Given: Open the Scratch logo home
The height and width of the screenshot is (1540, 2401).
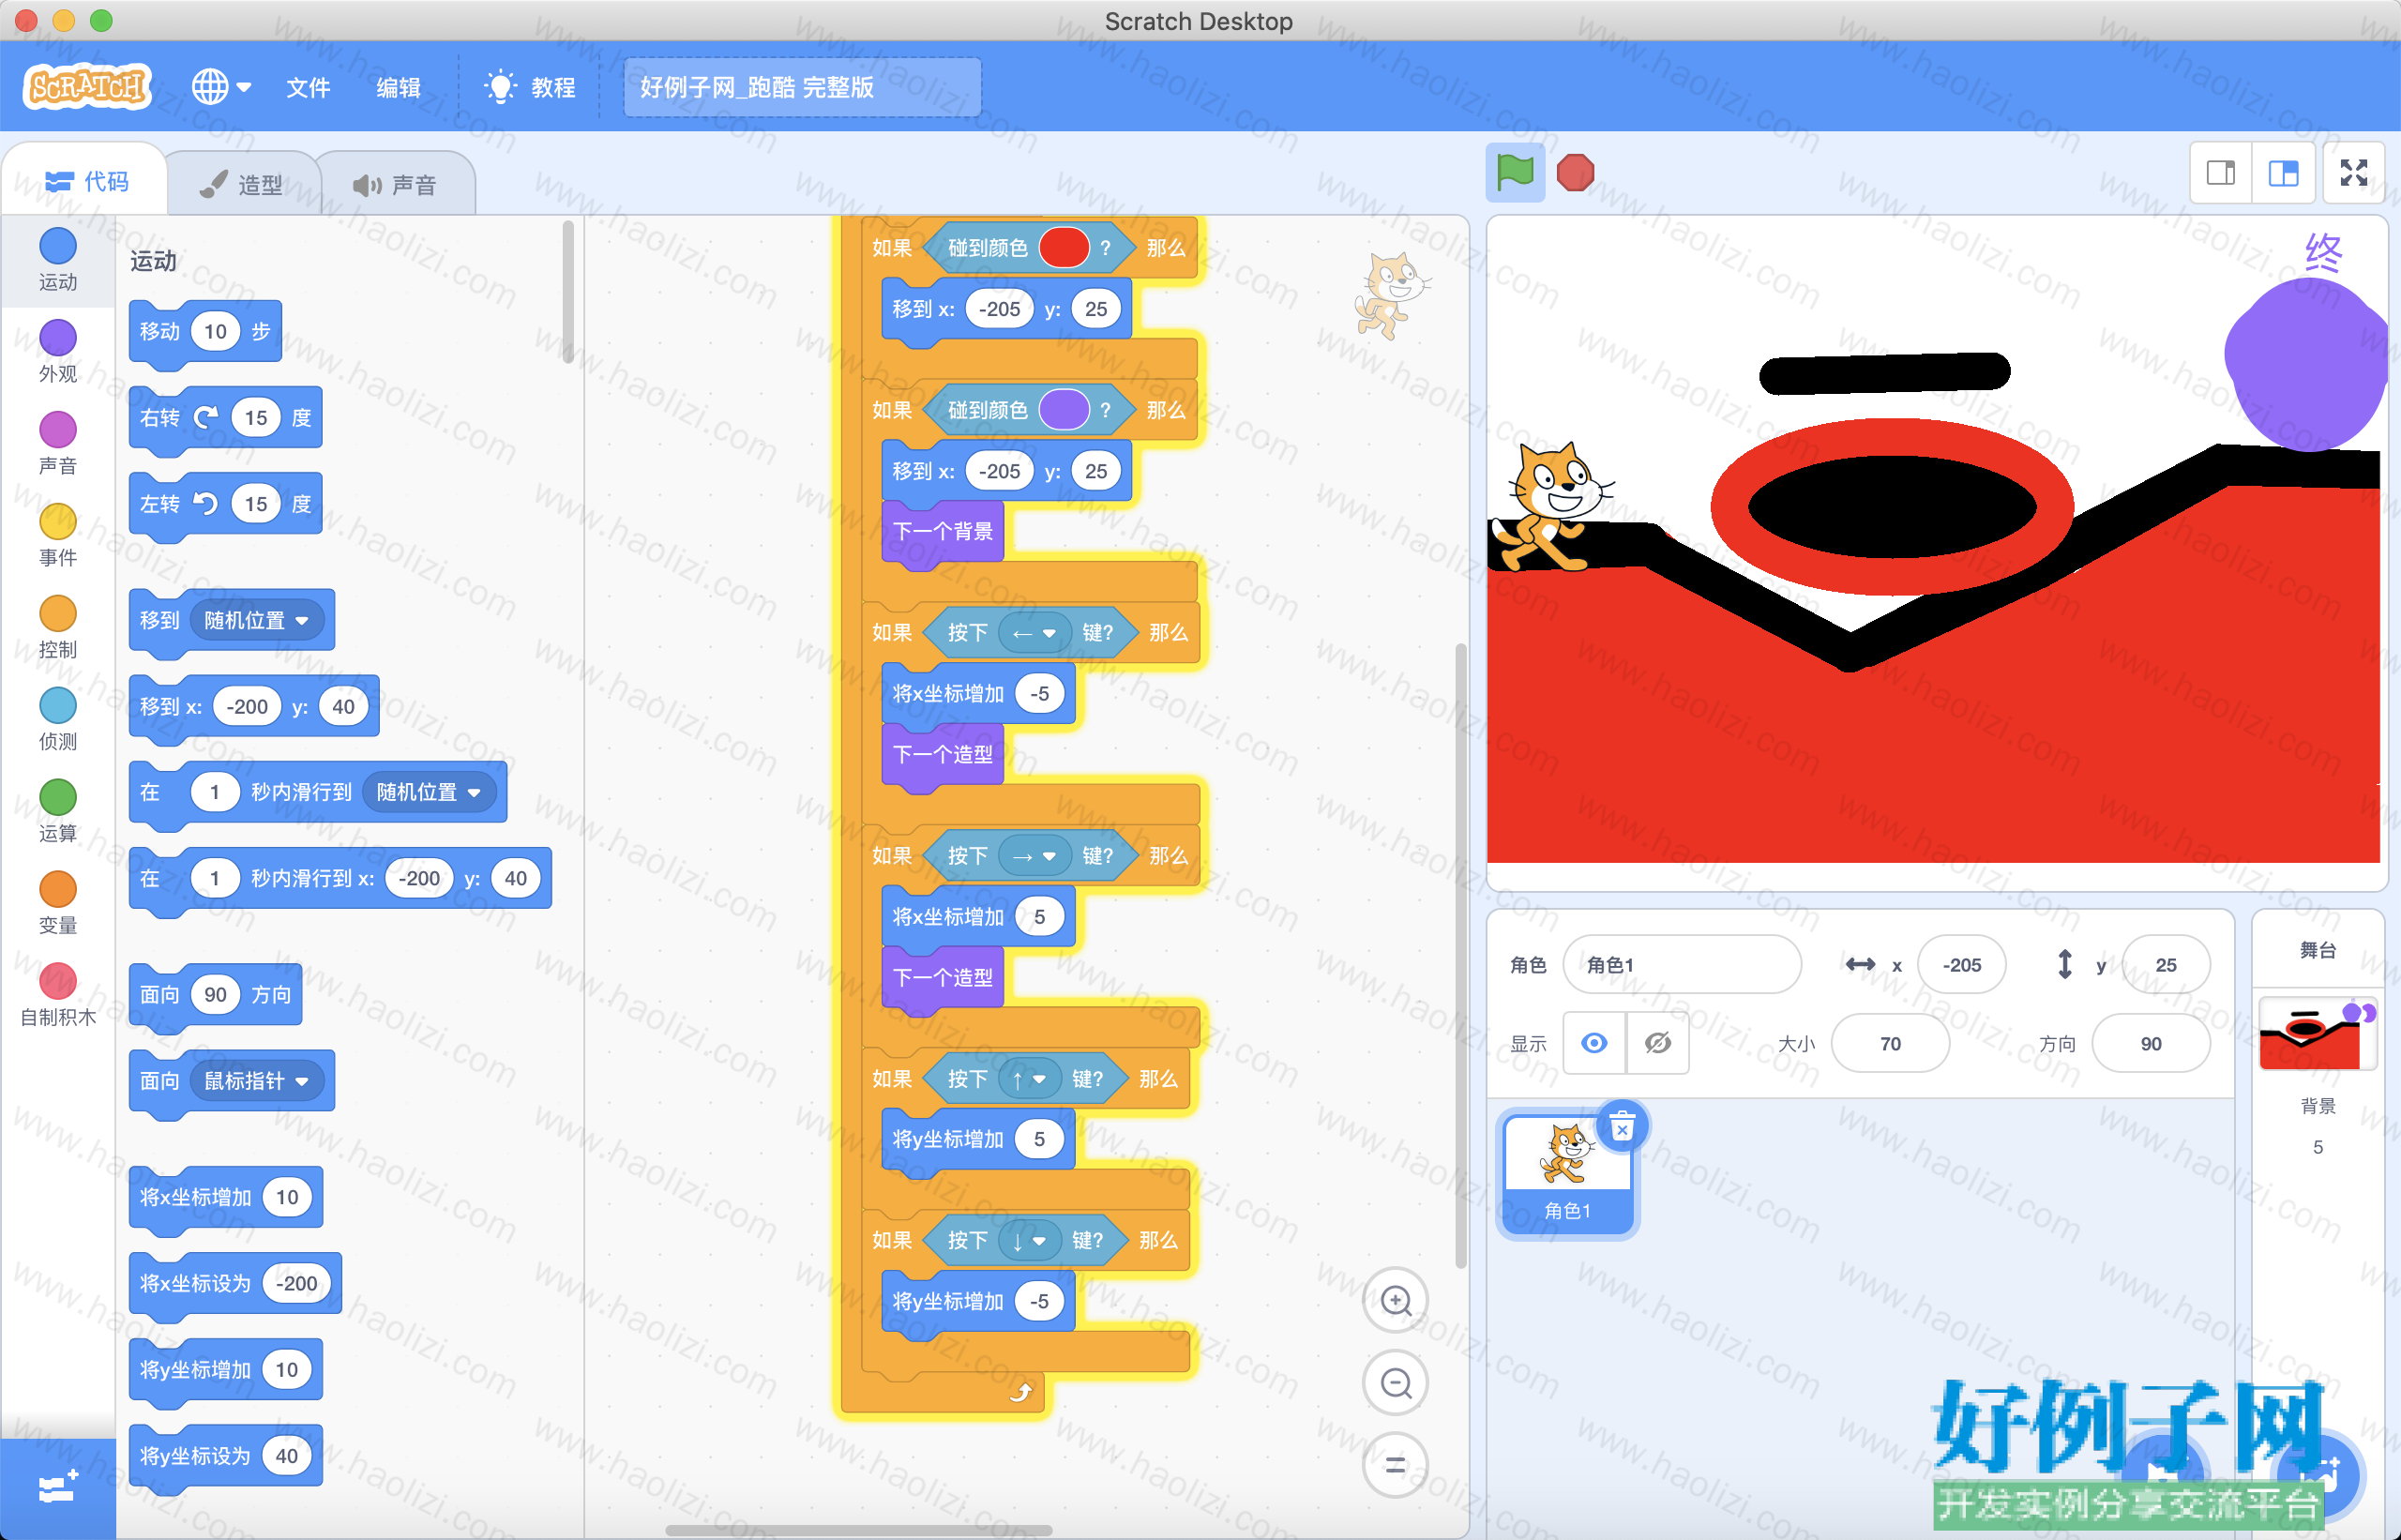Looking at the screenshot, I should click(87, 87).
